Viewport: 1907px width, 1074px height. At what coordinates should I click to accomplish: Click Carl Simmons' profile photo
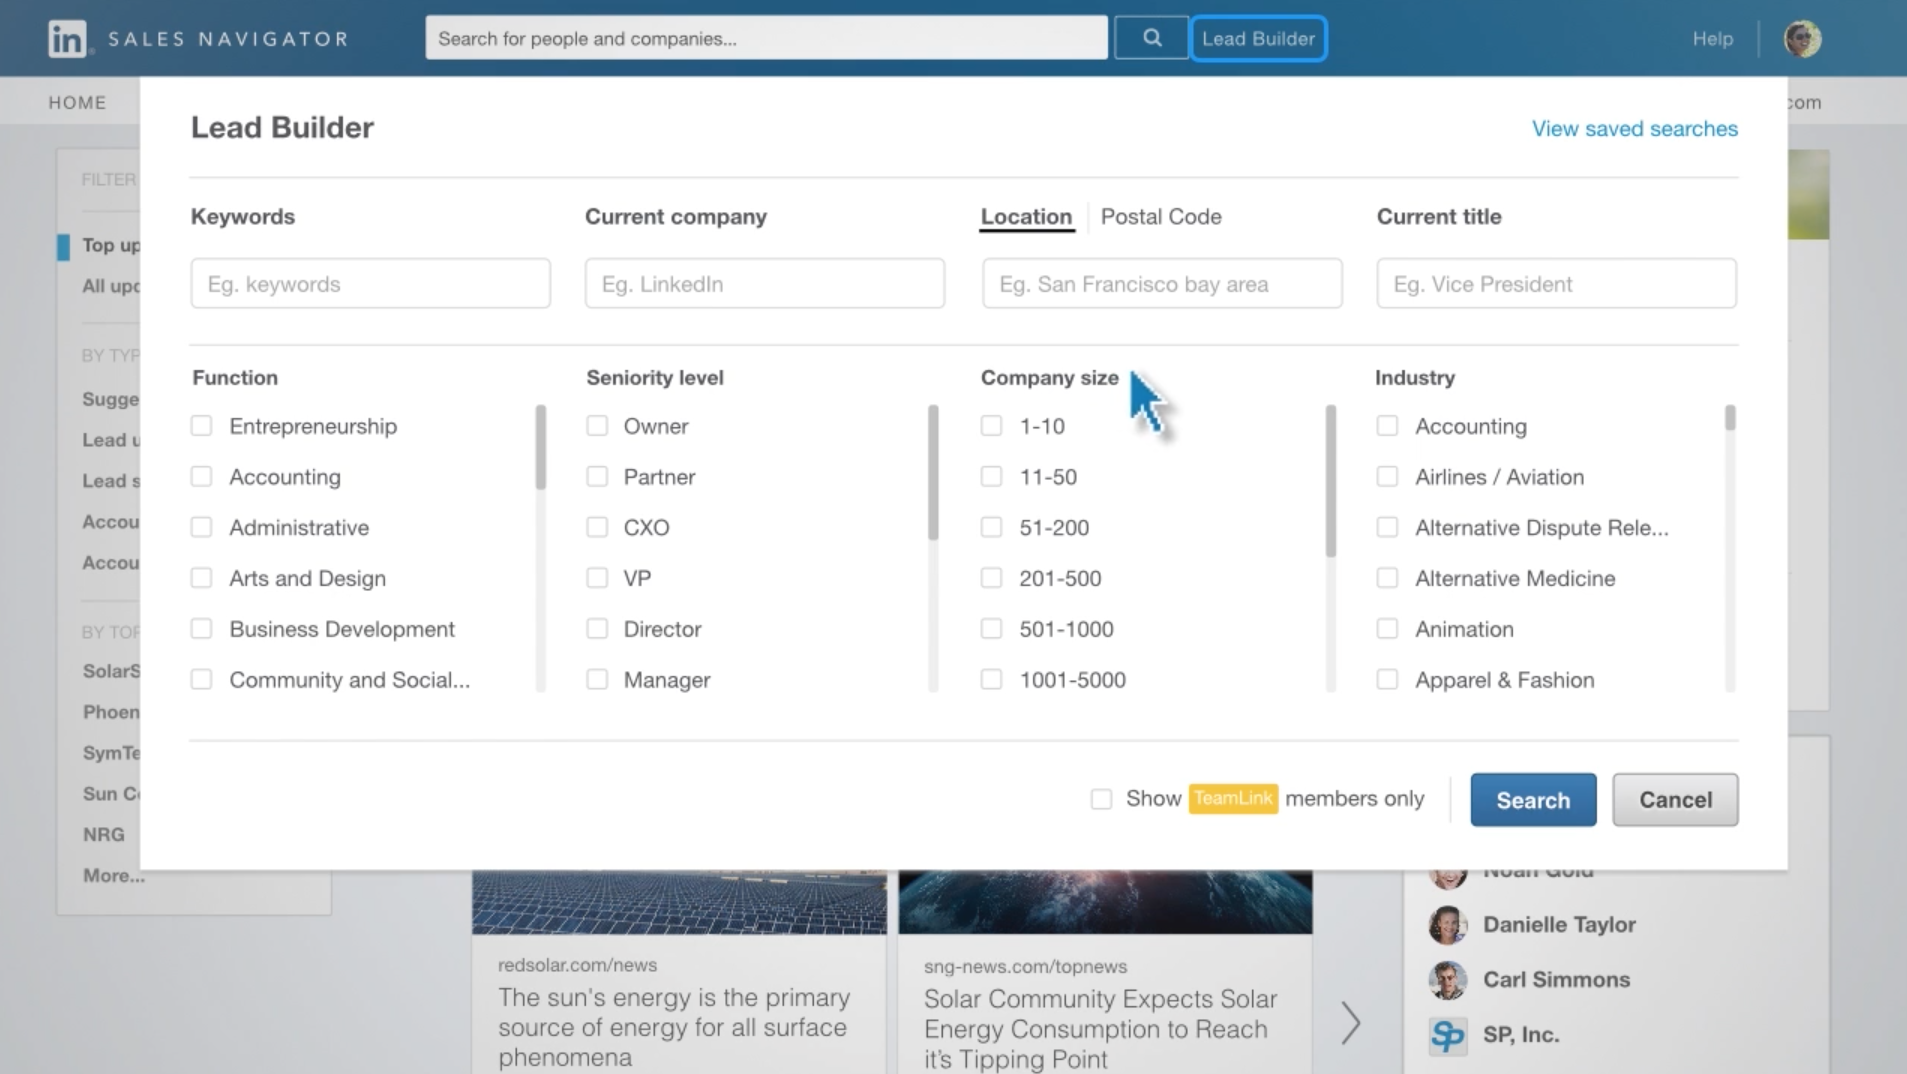tap(1449, 979)
